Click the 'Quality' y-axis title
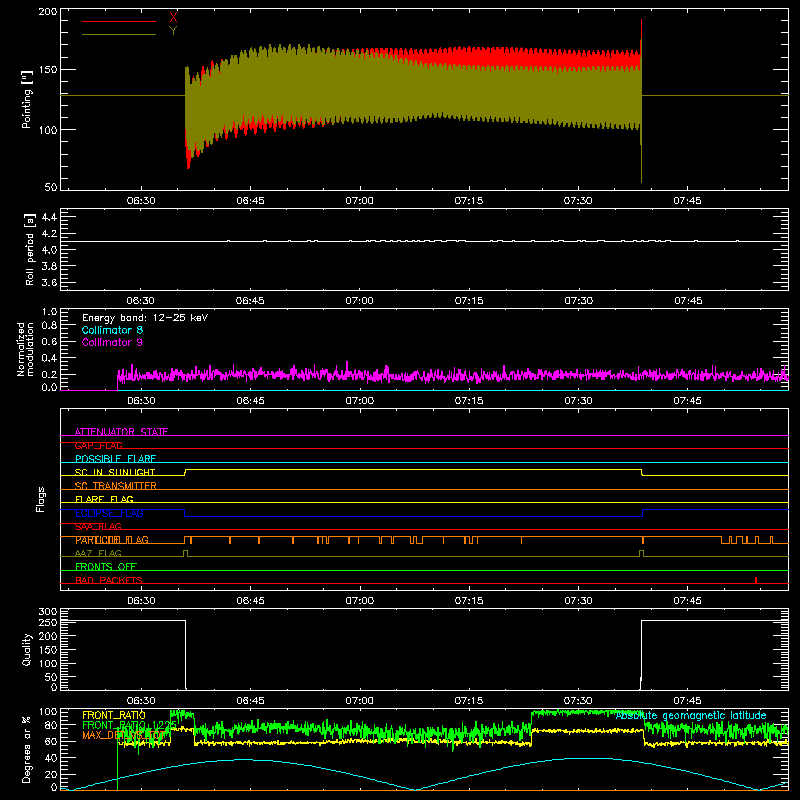 pos(27,649)
